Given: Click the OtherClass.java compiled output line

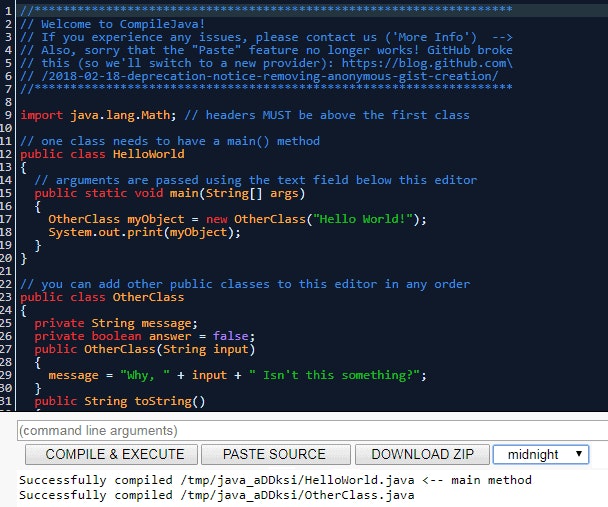Looking at the screenshot, I should click(x=217, y=495).
